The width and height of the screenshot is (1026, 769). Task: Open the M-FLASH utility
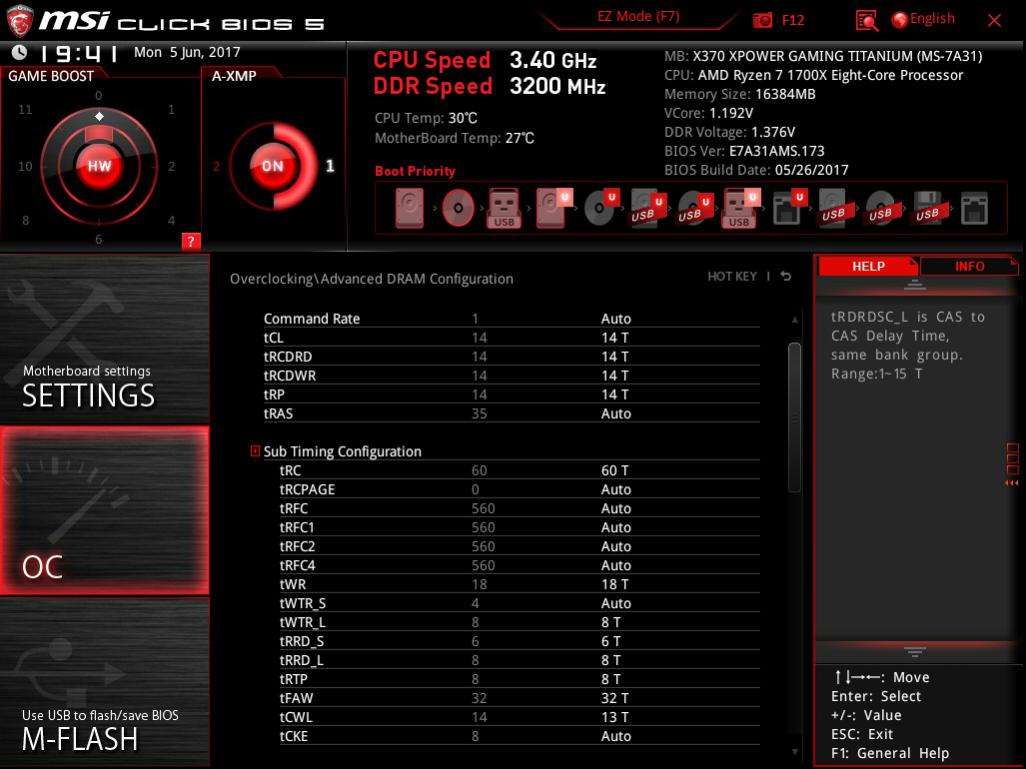point(104,684)
